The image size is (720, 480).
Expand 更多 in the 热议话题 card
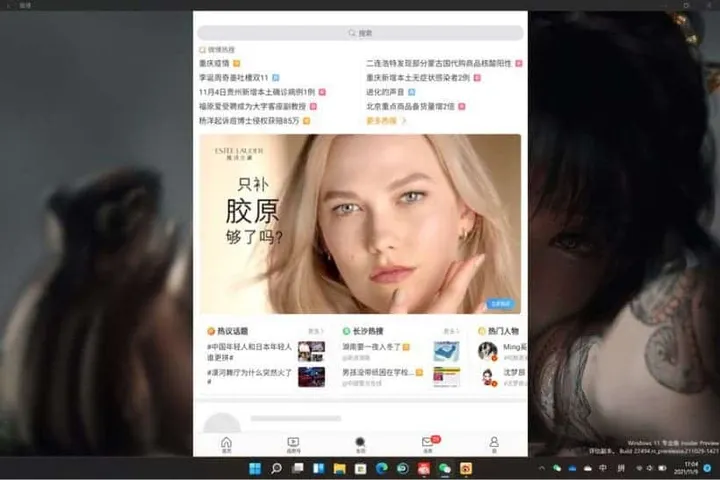point(316,331)
